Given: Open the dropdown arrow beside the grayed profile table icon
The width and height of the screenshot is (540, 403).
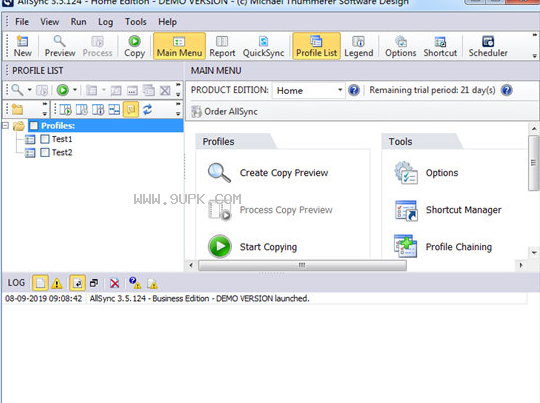Looking at the screenshot, I should 104,90.
